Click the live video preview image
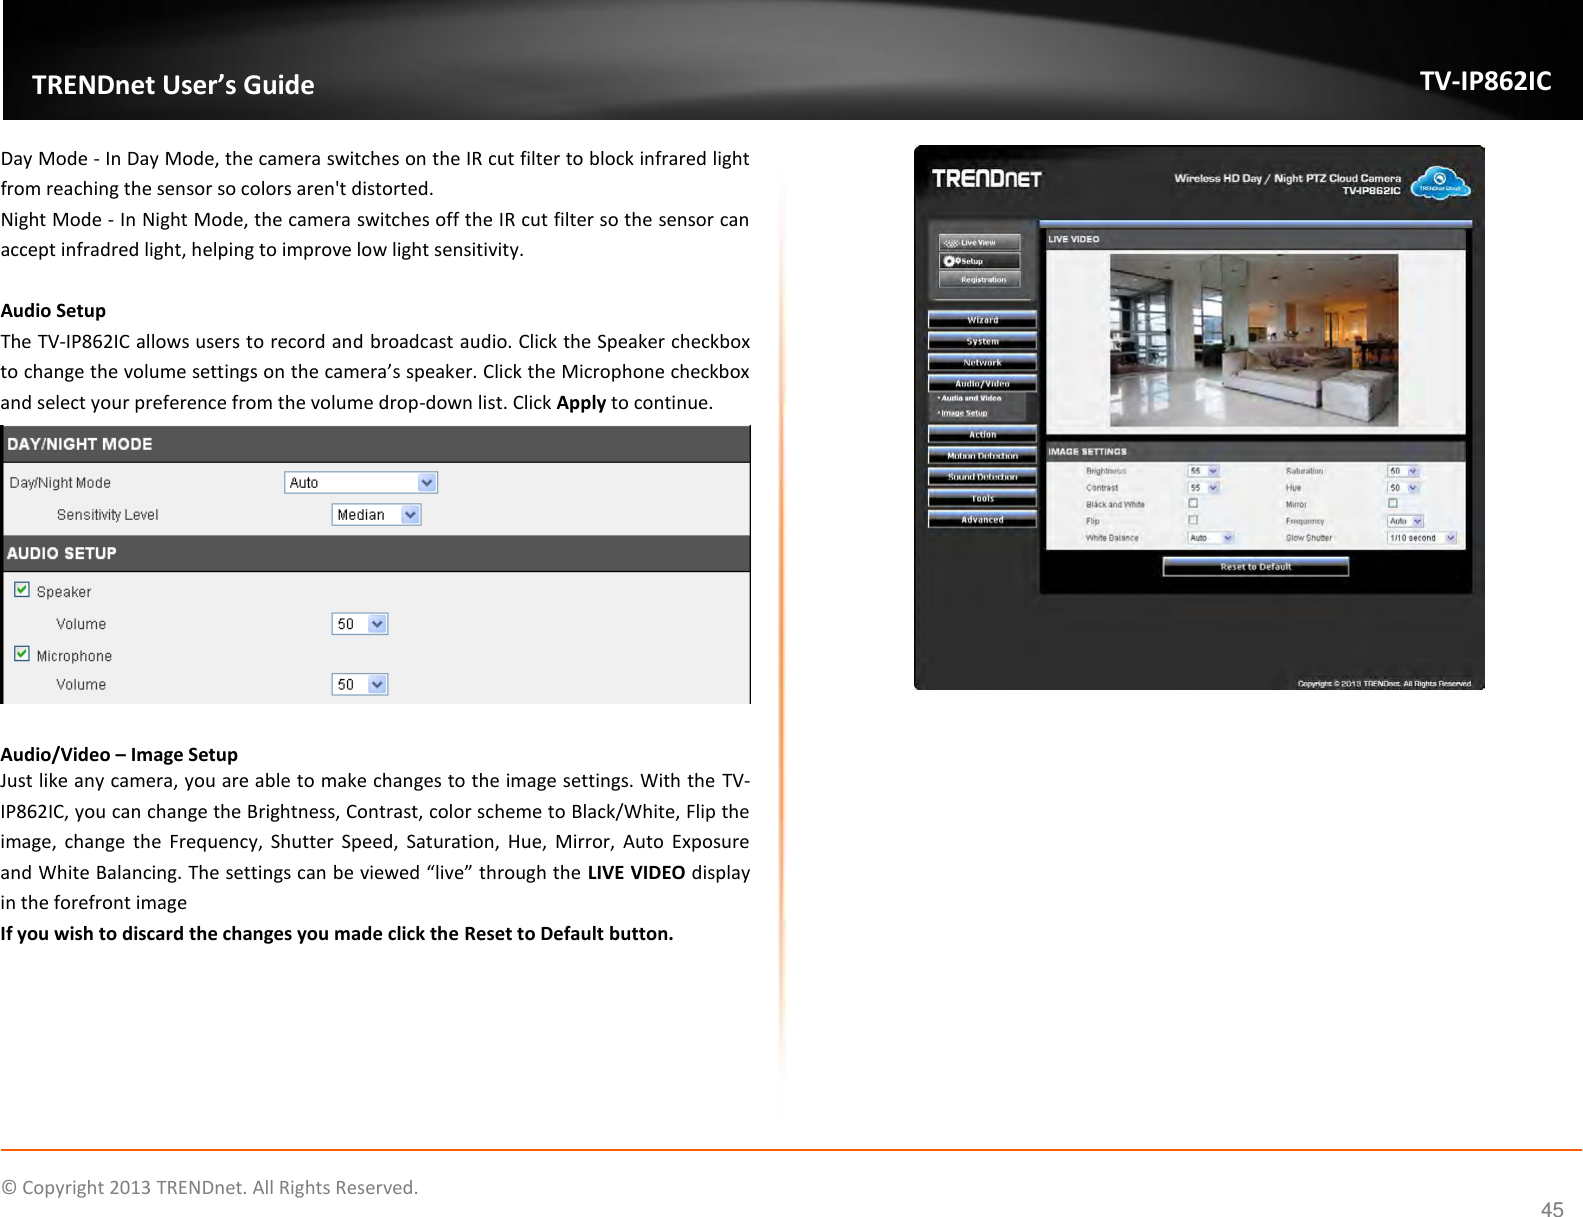 click(x=1254, y=340)
